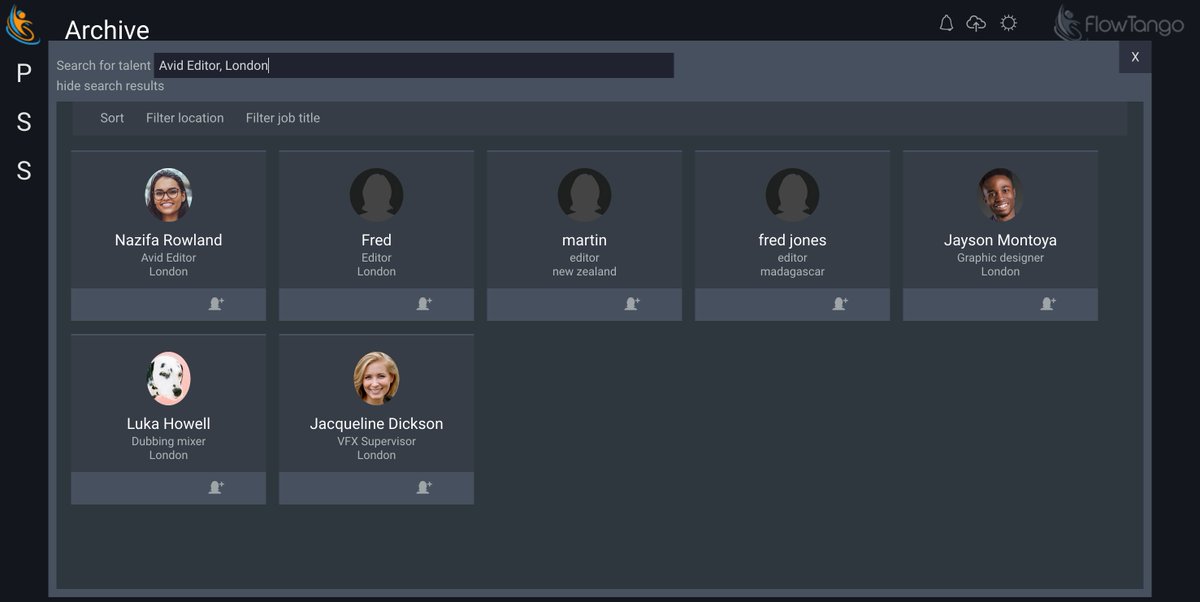This screenshot has width=1200, height=602.
Task: Click the VFX Supervisor job title
Action: click(x=376, y=442)
